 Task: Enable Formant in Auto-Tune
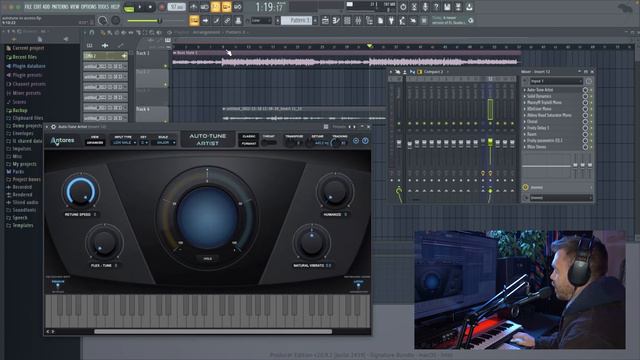(249, 144)
